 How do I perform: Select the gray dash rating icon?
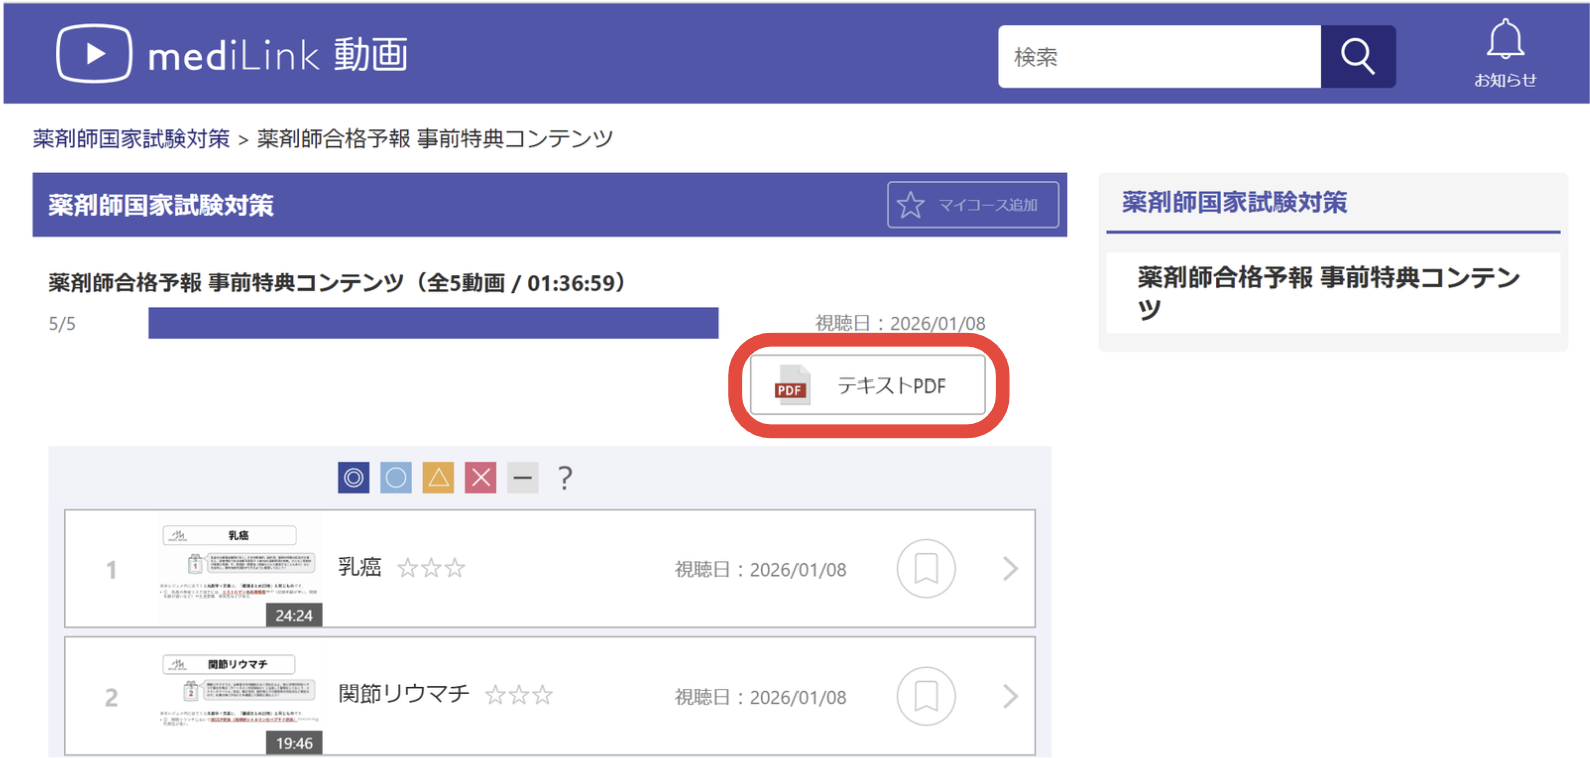(x=522, y=478)
